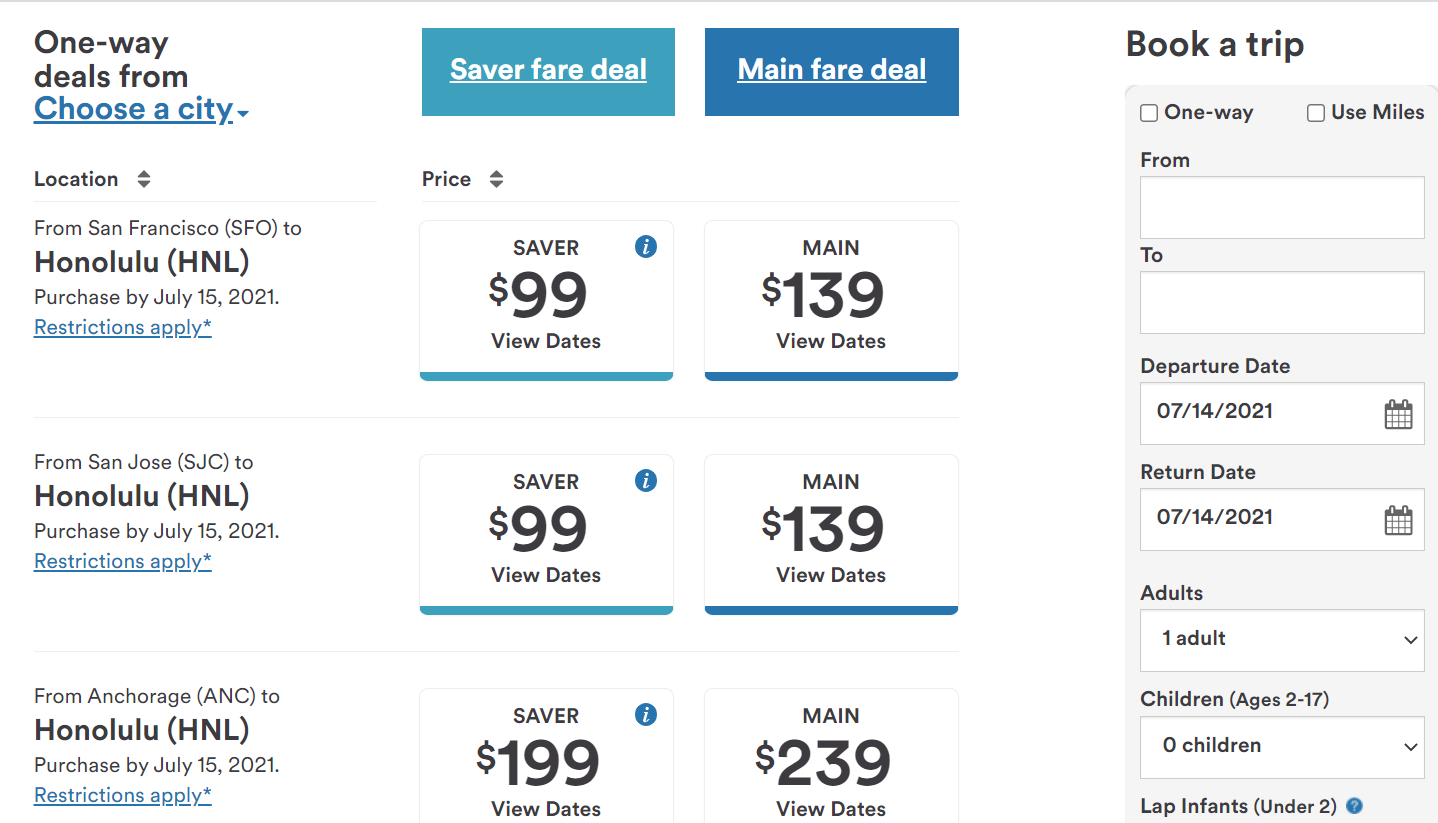The image size is (1438, 823).
Task: Expand the Choose a city dropdown
Action: (x=141, y=109)
